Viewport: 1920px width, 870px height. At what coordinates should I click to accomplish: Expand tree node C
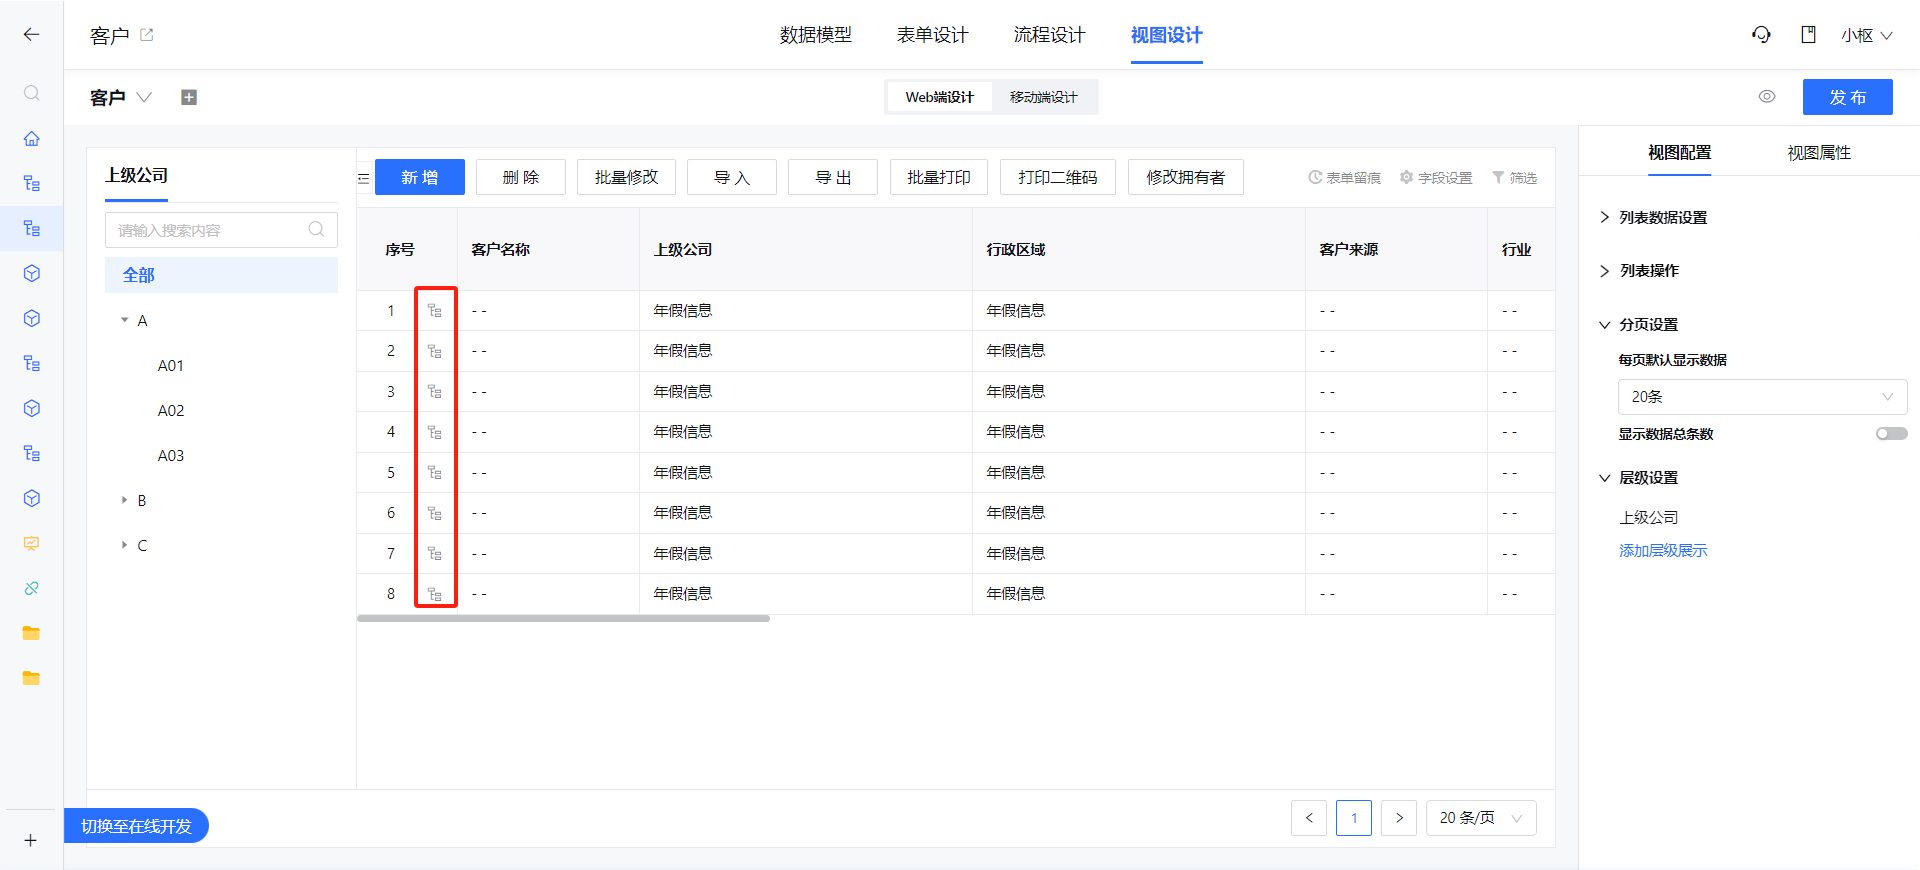(x=125, y=545)
